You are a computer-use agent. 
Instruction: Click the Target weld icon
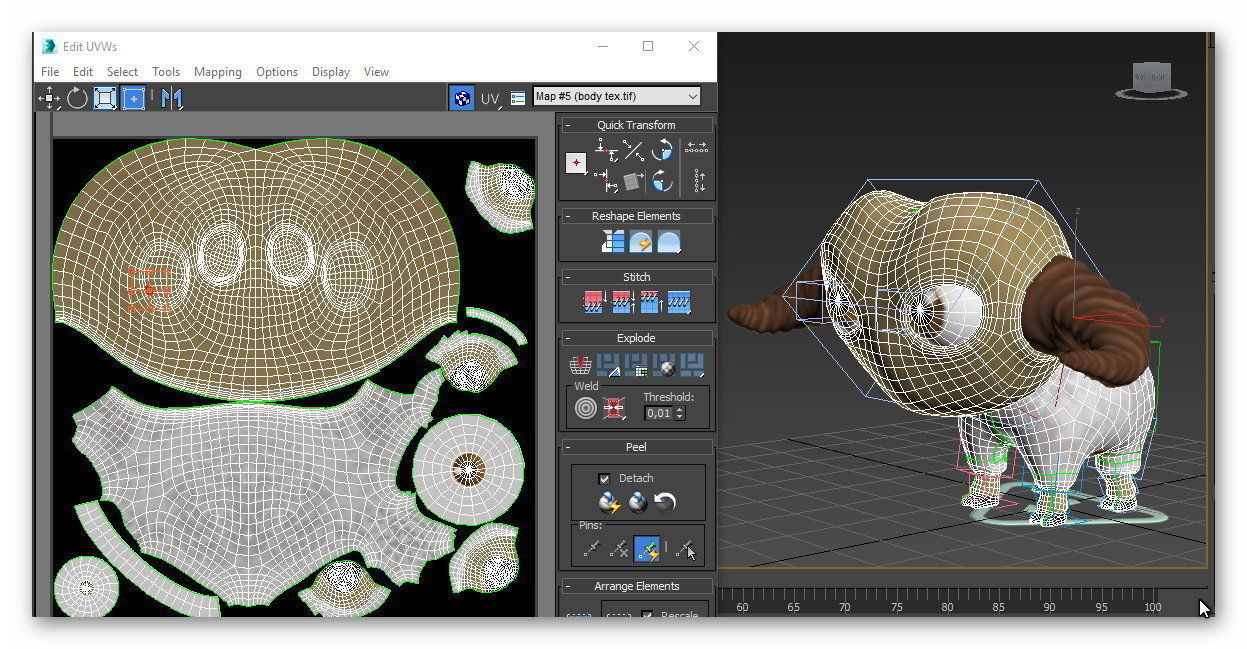click(585, 408)
